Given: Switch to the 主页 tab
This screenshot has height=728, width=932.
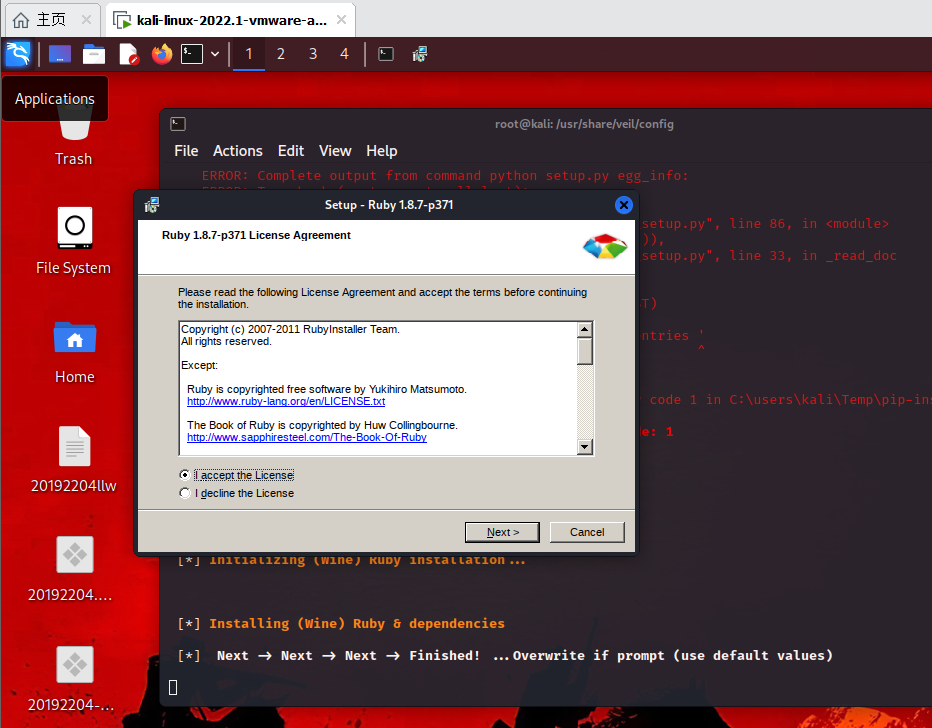Looking at the screenshot, I should (x=51, y=20).
